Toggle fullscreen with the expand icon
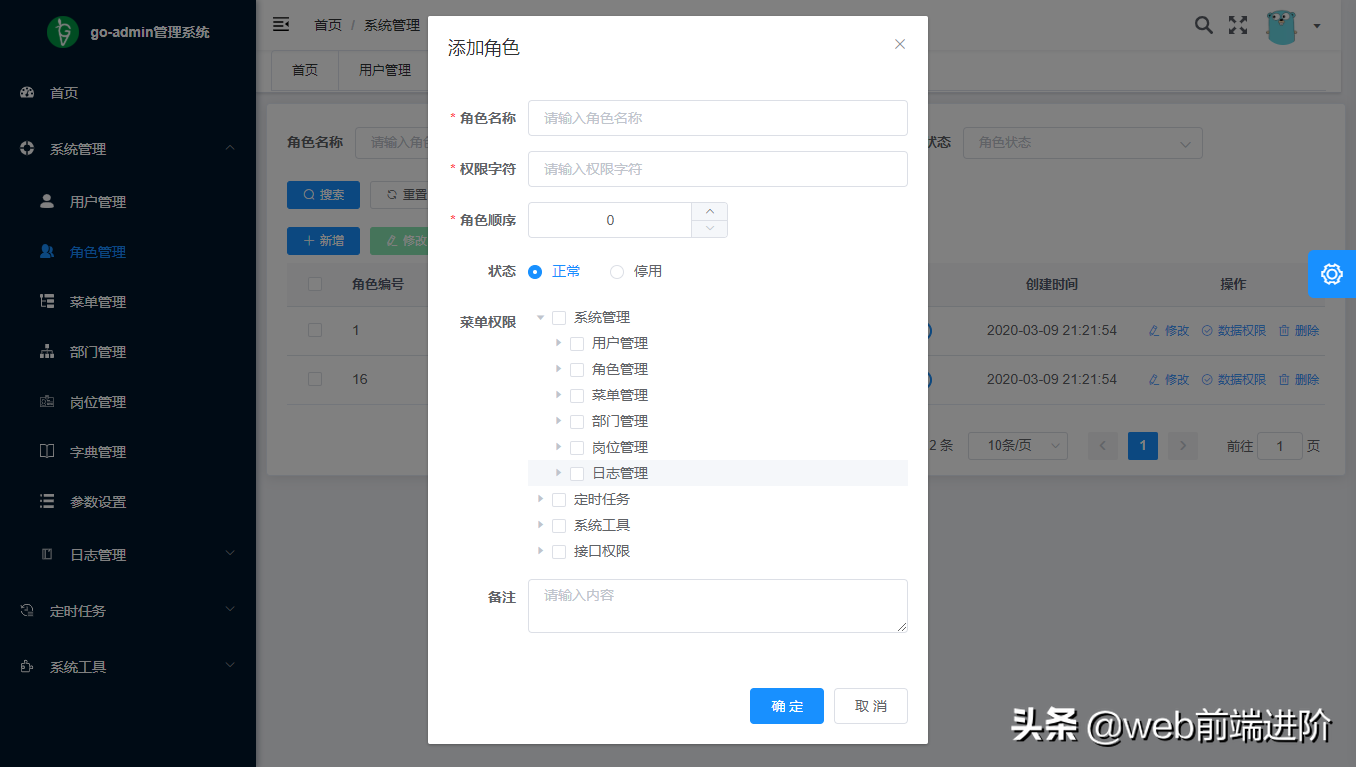 pyautogui.click(x=1238, y=25)
